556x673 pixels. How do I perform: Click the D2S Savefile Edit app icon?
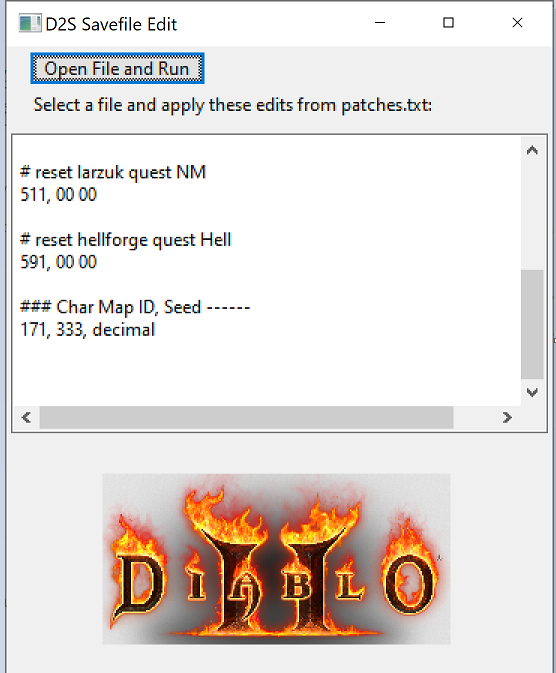pyautogui.click(x=30, y=23)
